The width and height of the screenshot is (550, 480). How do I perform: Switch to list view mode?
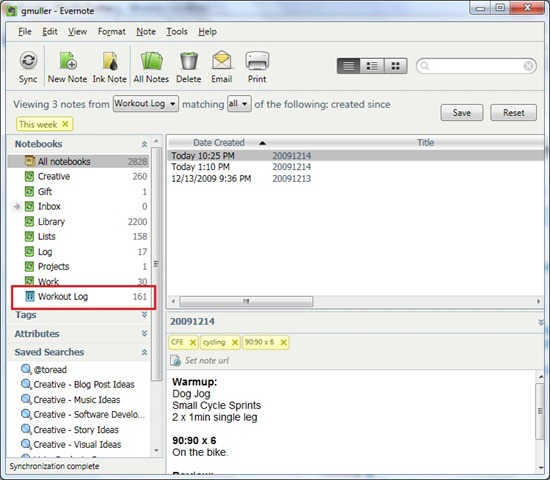[348, 66]
